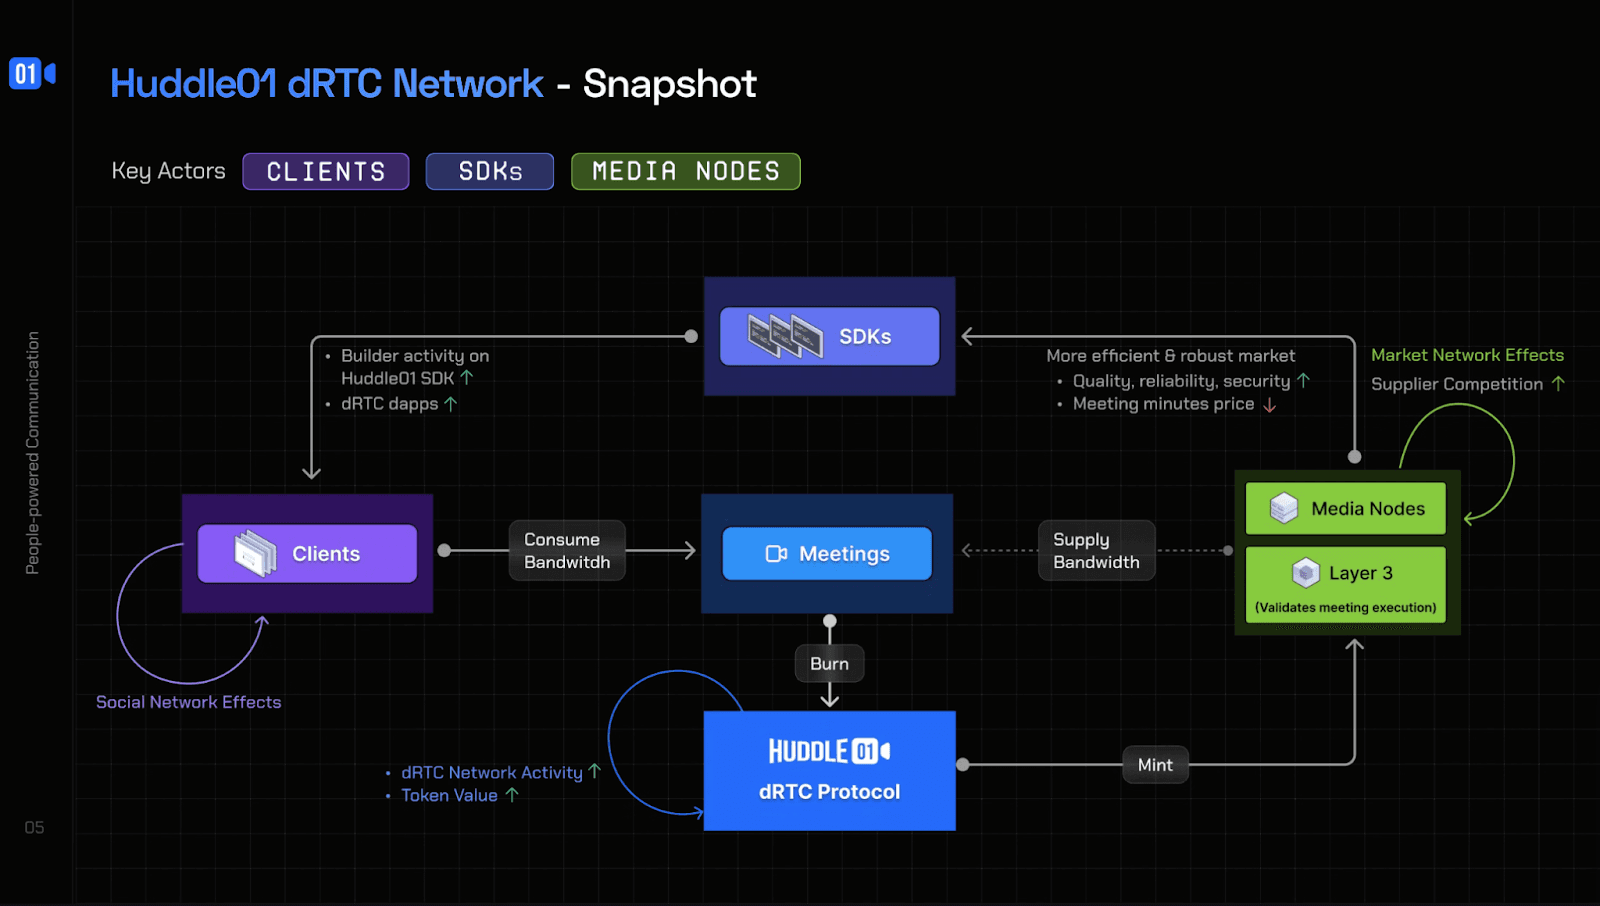This screenshot has width=1600, height=906.
Task: Click the Market Network Effects text
Action: pos(1467,355)
